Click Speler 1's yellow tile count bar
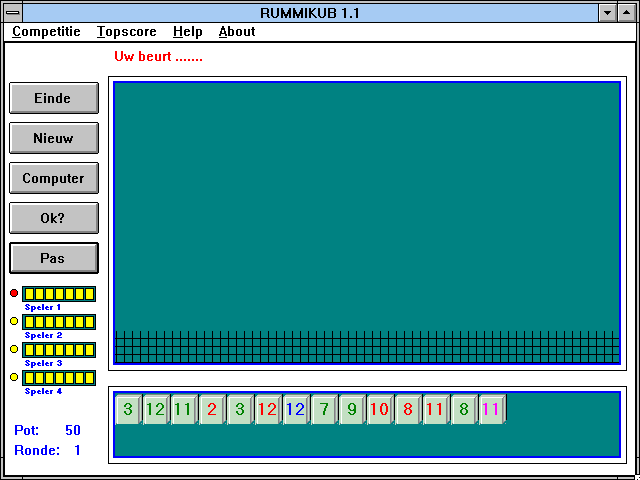The image size is (640, 480). pyautogui.click(x=59, y=294)
